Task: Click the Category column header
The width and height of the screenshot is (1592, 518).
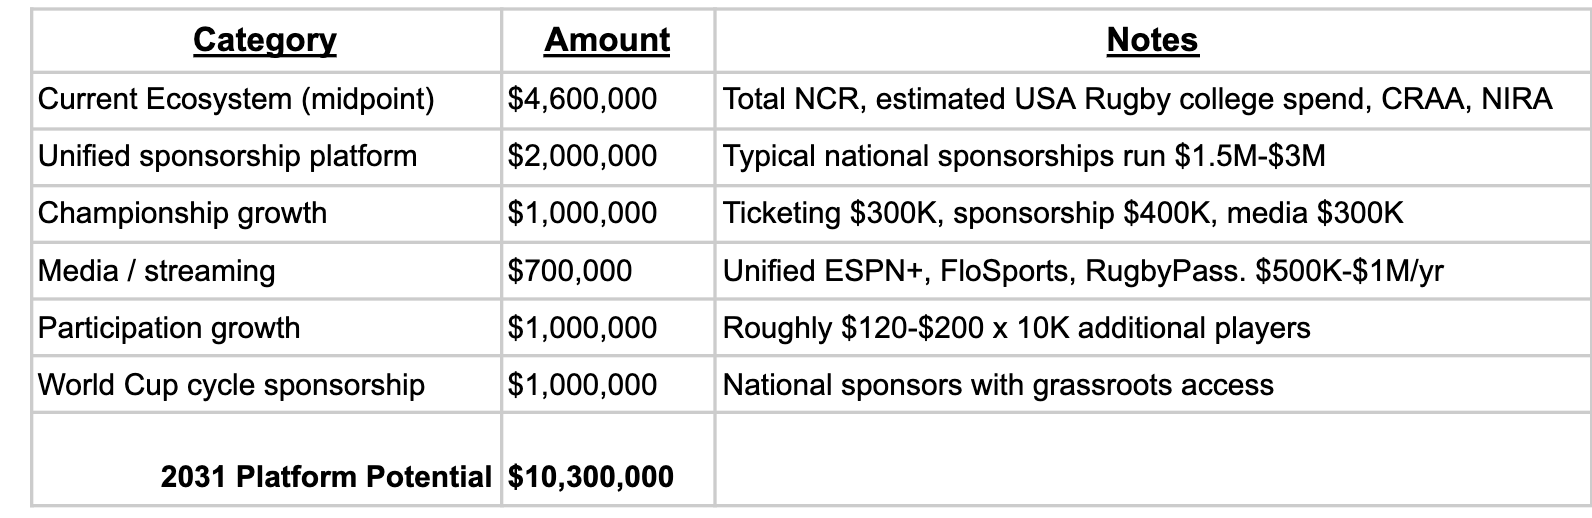Action: pos(265,40)
